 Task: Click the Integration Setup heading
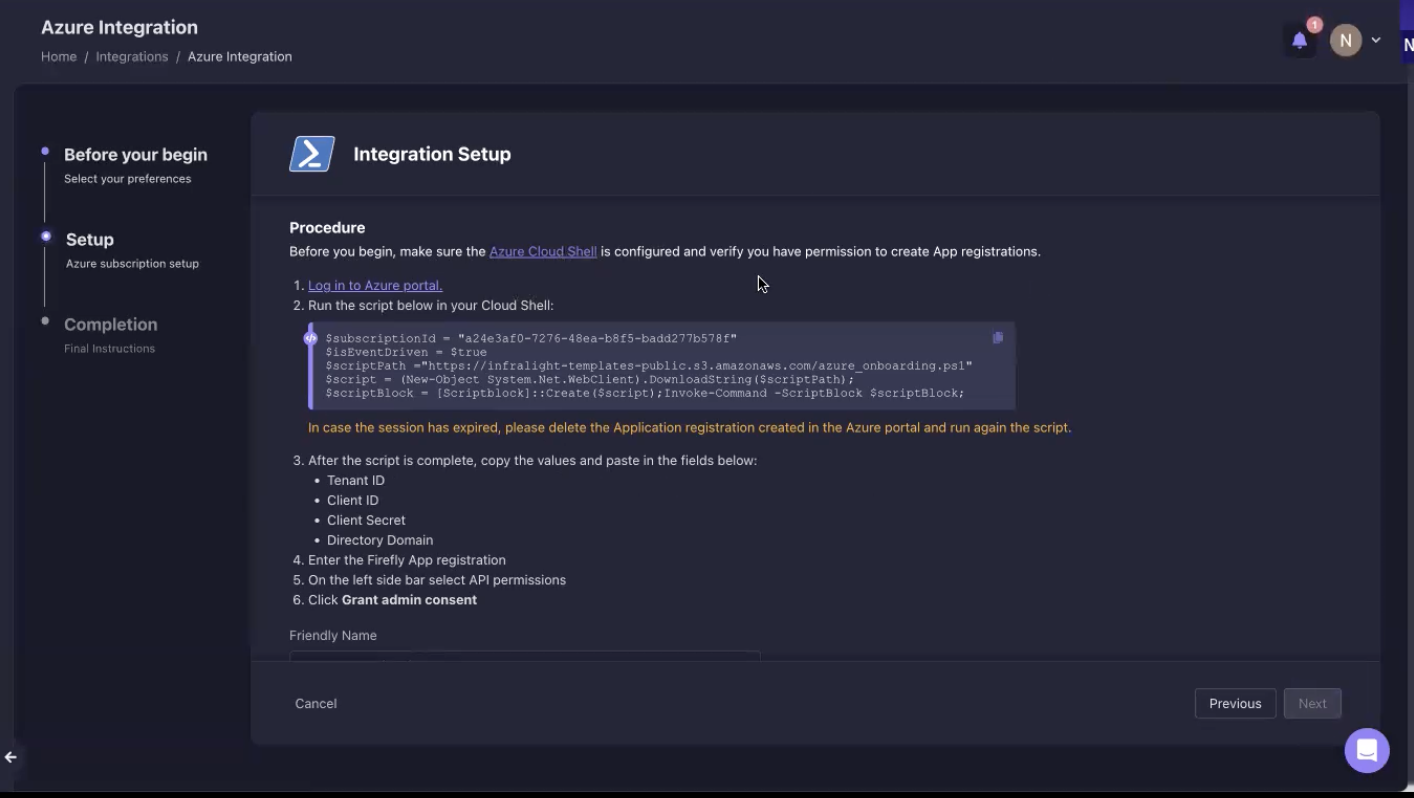432,155
